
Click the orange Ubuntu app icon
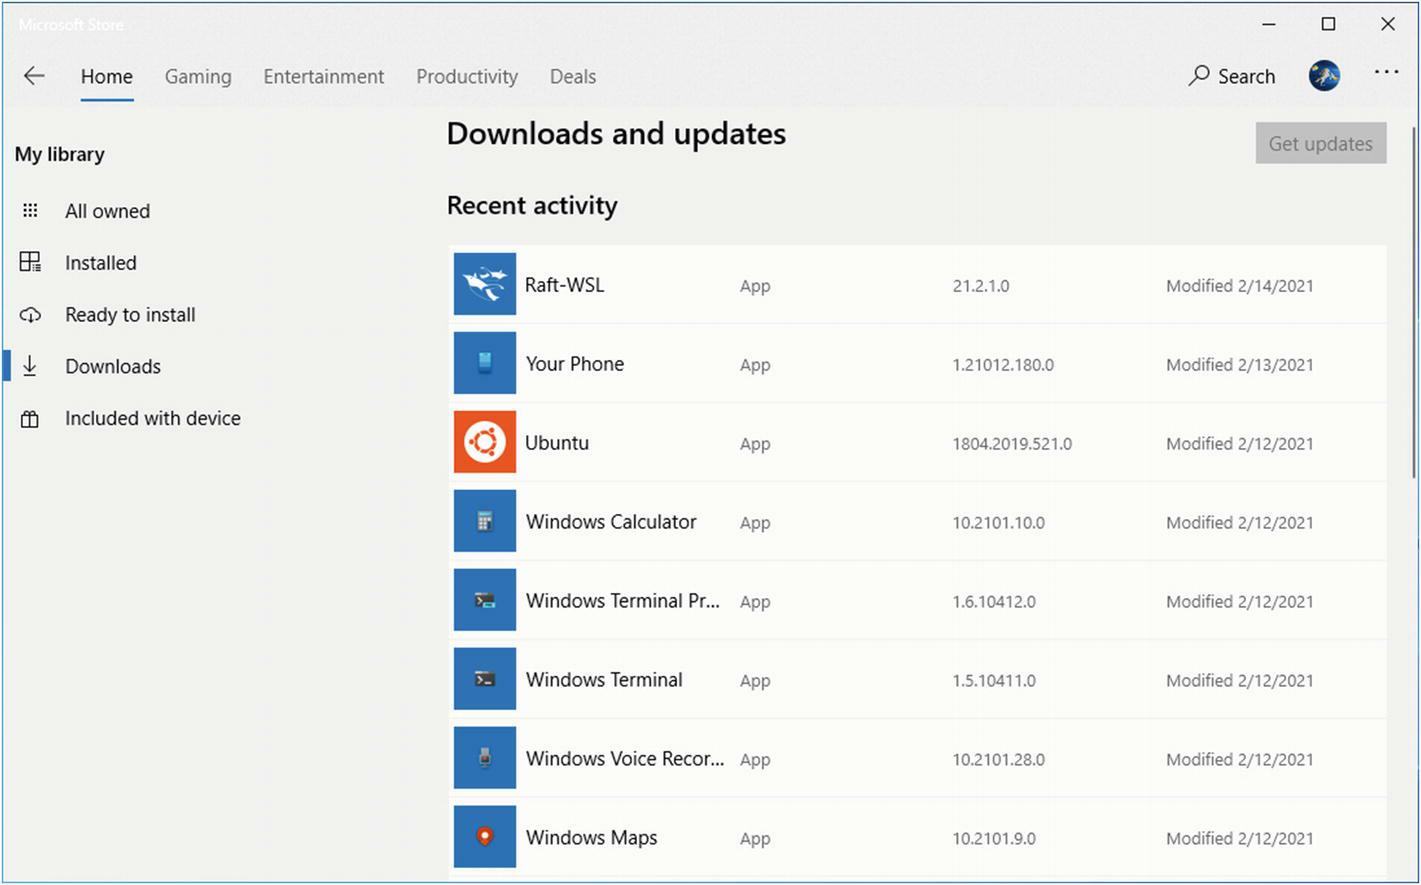tap(485, 442)
